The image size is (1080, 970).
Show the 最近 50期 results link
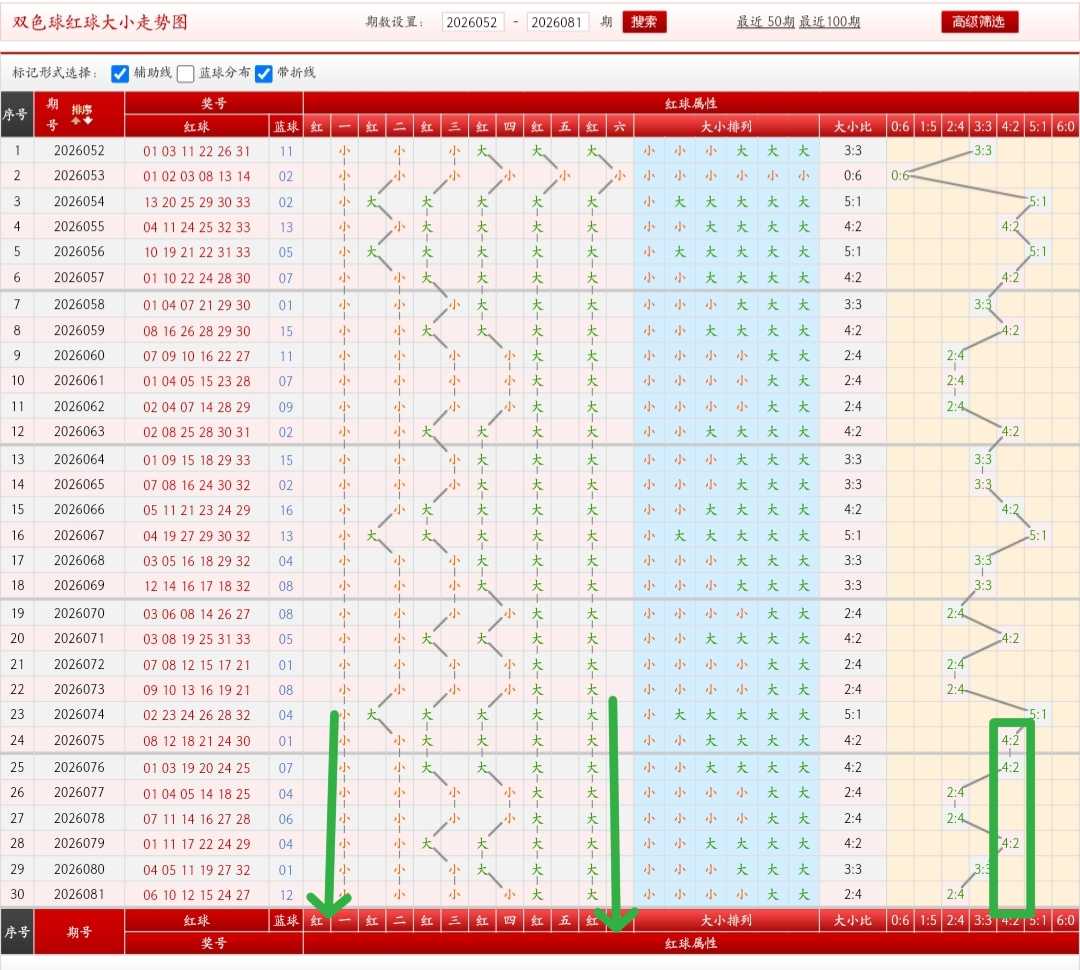coord(765,22)
